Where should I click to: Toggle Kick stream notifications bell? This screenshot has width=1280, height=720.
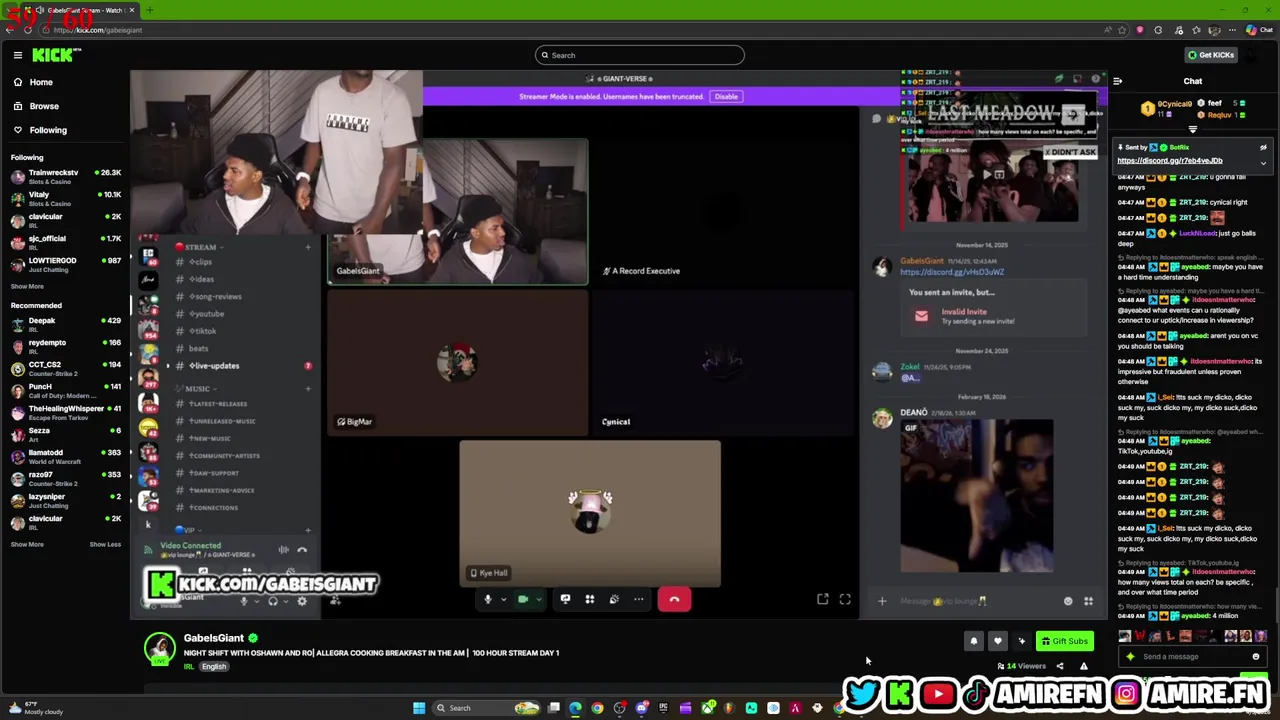coord(973,641)
